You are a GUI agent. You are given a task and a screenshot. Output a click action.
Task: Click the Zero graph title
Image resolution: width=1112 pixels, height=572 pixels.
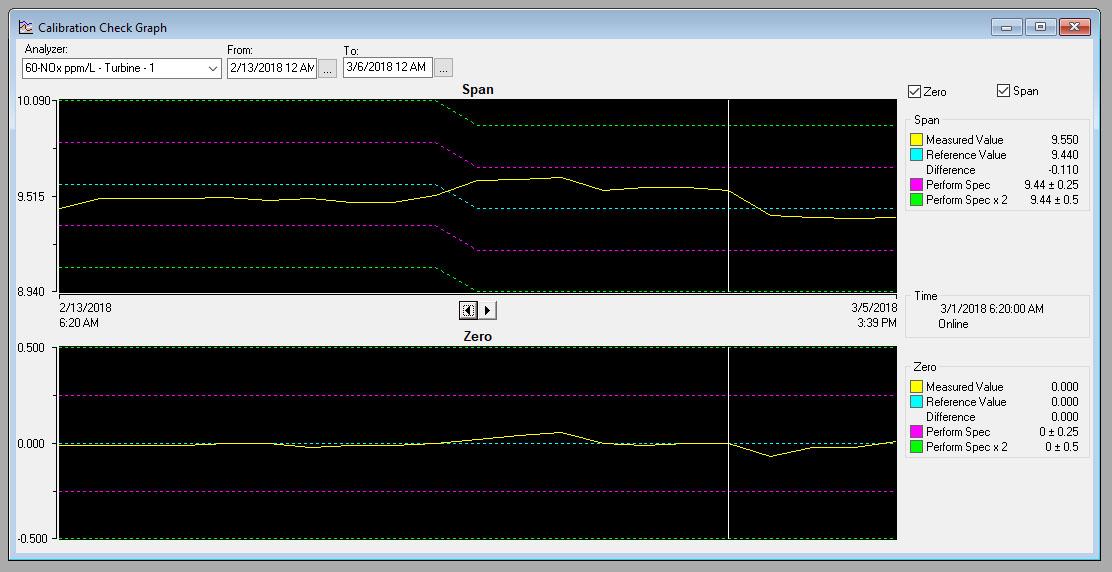[478, 336]
